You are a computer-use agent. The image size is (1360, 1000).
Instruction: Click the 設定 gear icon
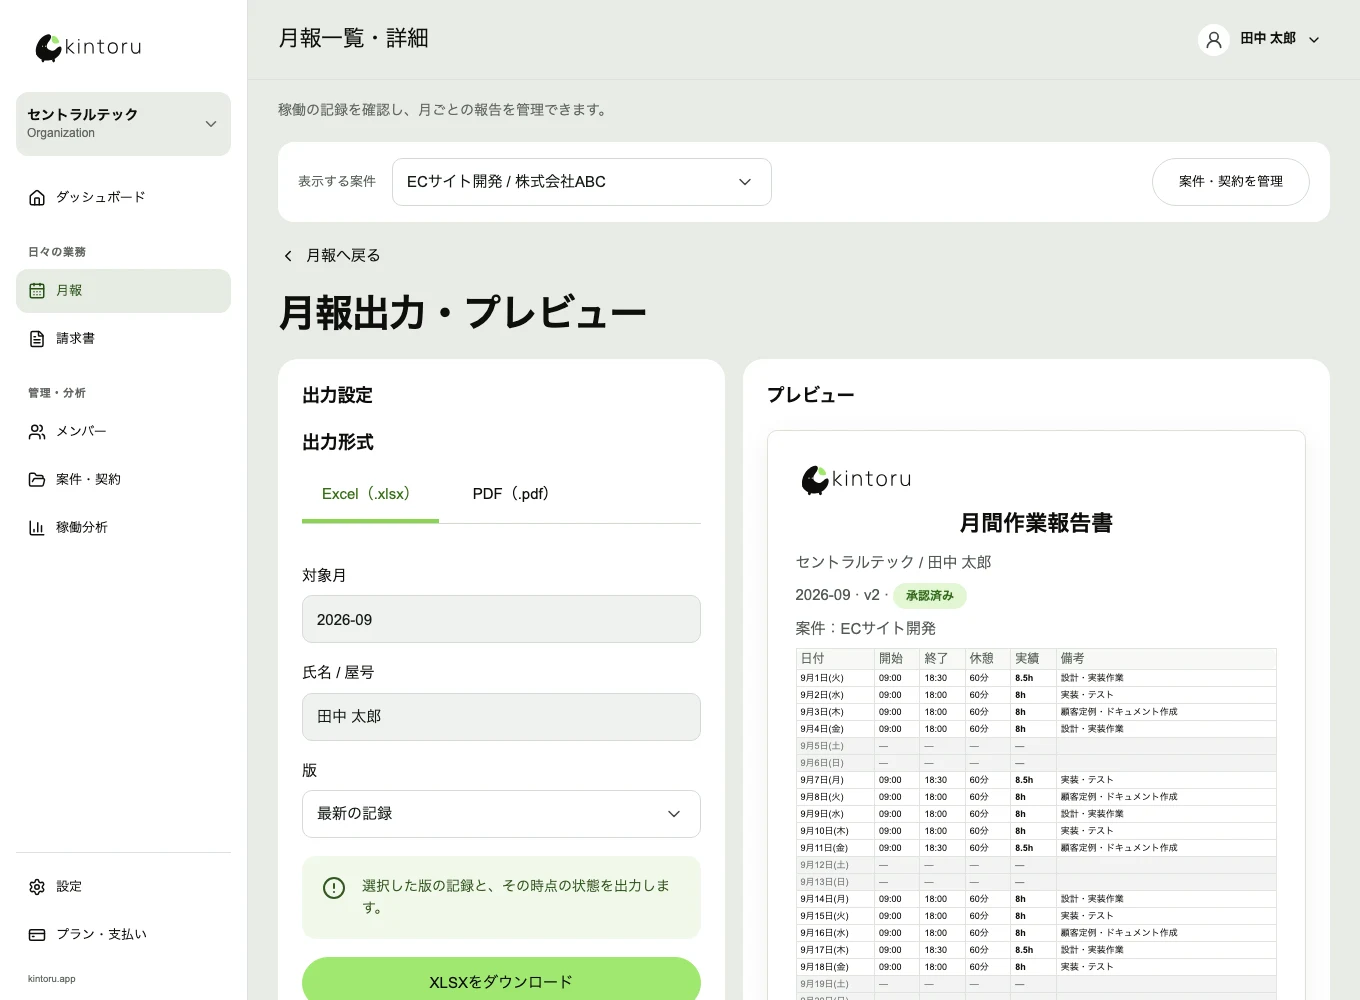tap(37, 886)
